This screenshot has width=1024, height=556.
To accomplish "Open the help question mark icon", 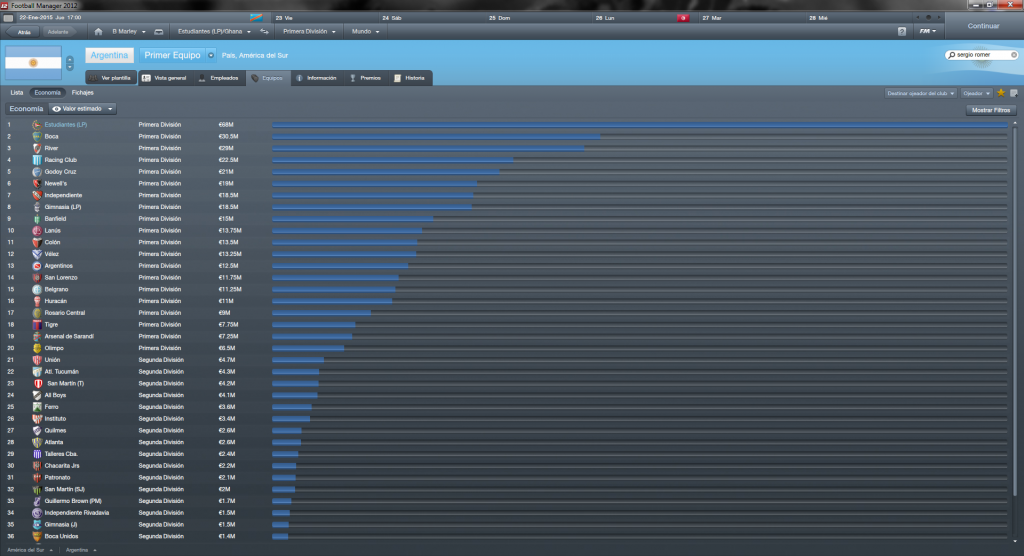I will [902, 31].
